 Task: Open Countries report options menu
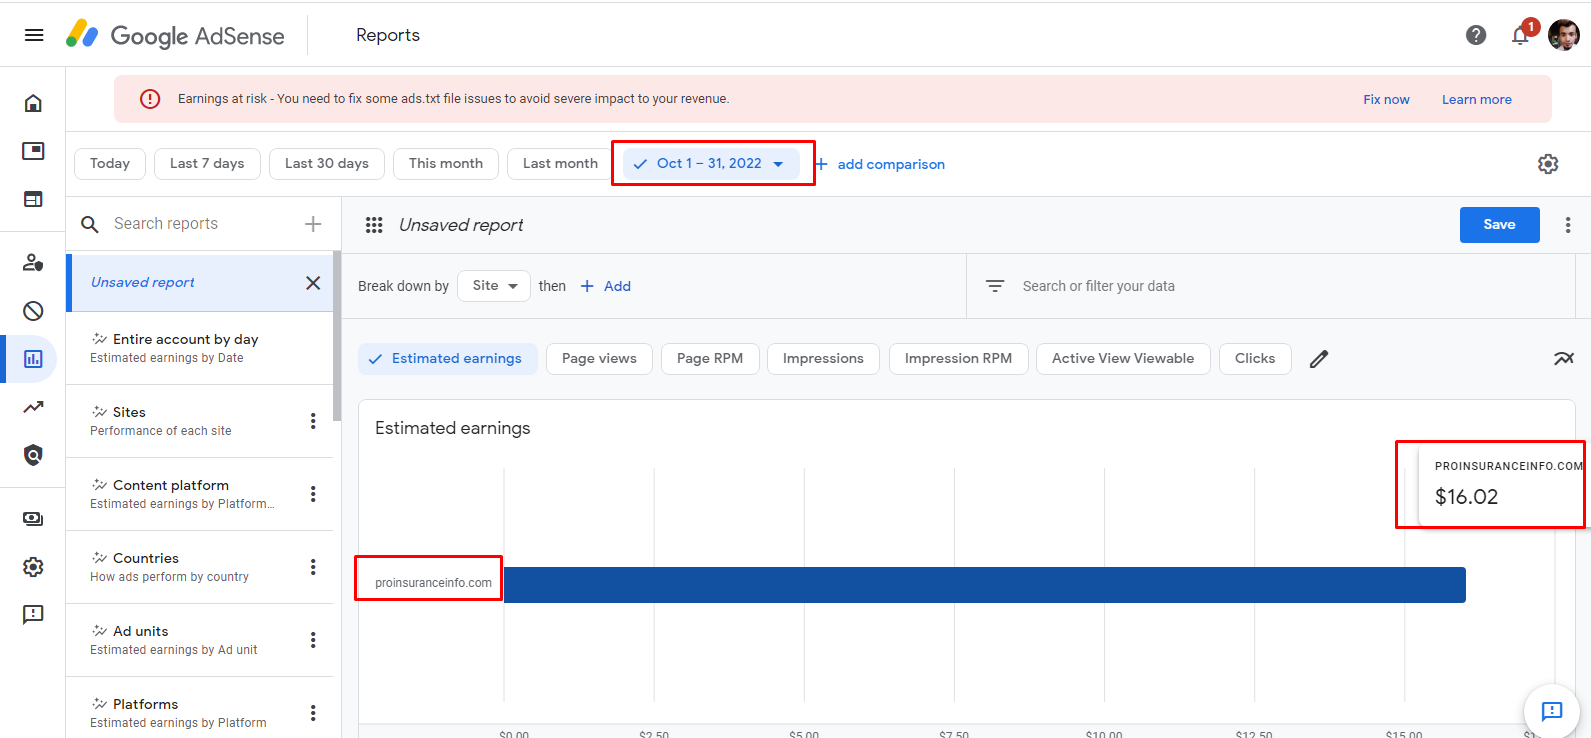tap(313, 567)
